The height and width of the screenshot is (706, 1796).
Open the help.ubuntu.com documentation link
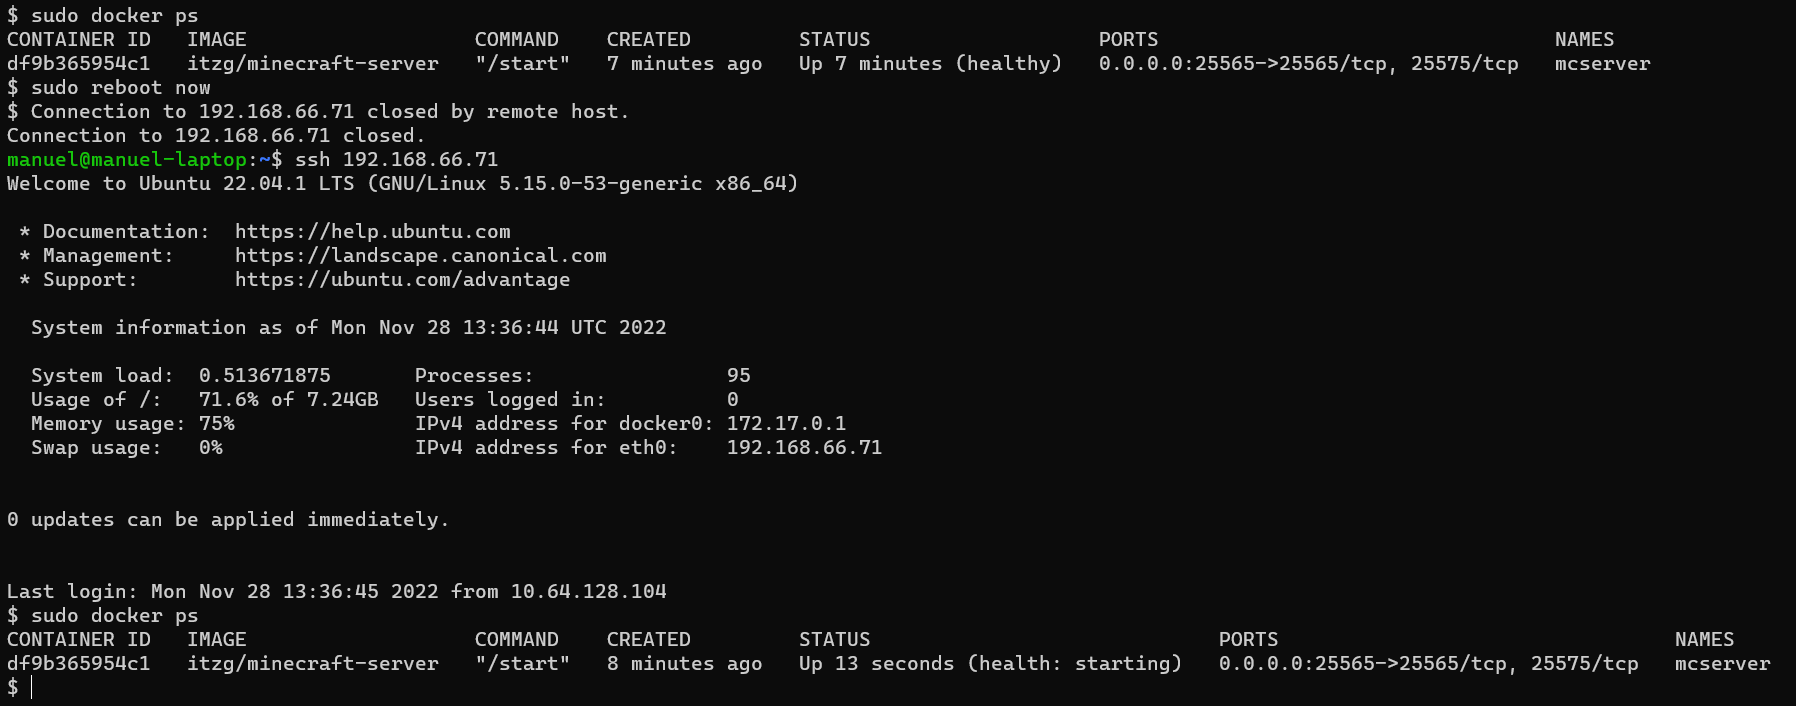[x=372, y=232]
